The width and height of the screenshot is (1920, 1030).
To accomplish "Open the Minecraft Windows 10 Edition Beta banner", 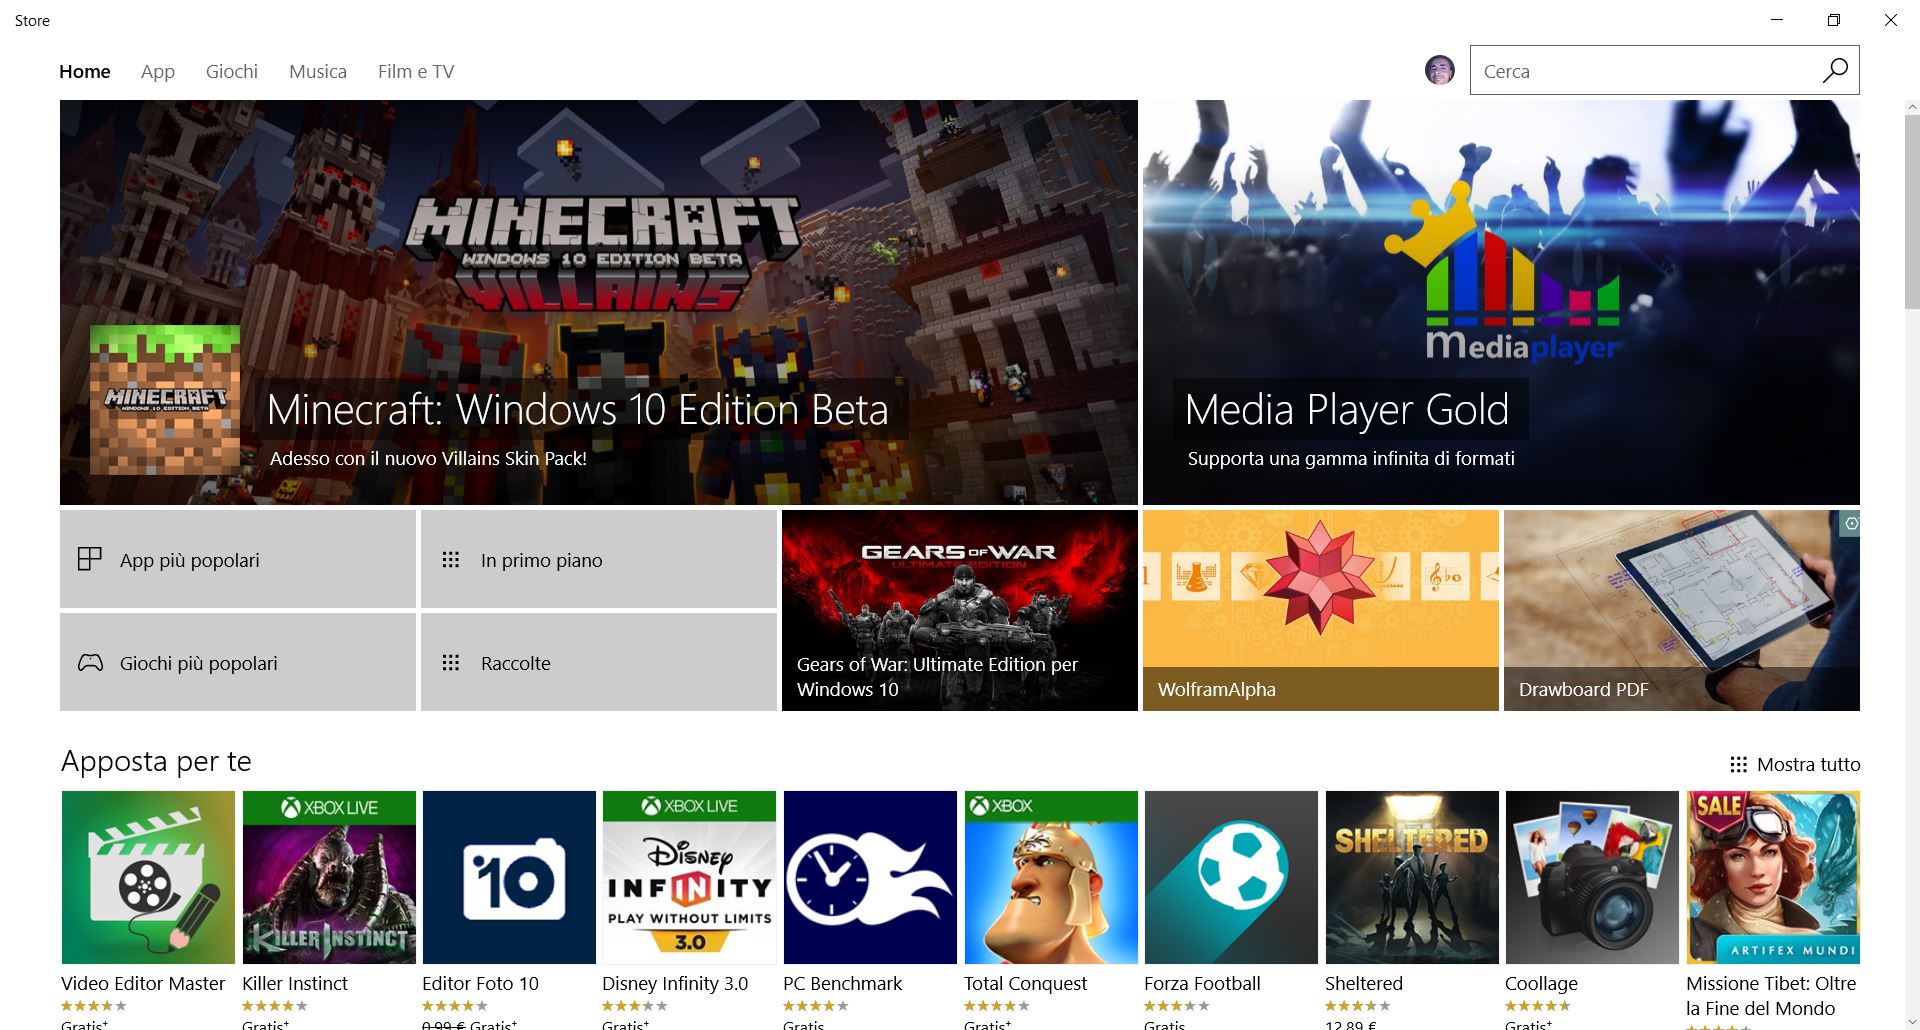I will [x=599, y=302].
